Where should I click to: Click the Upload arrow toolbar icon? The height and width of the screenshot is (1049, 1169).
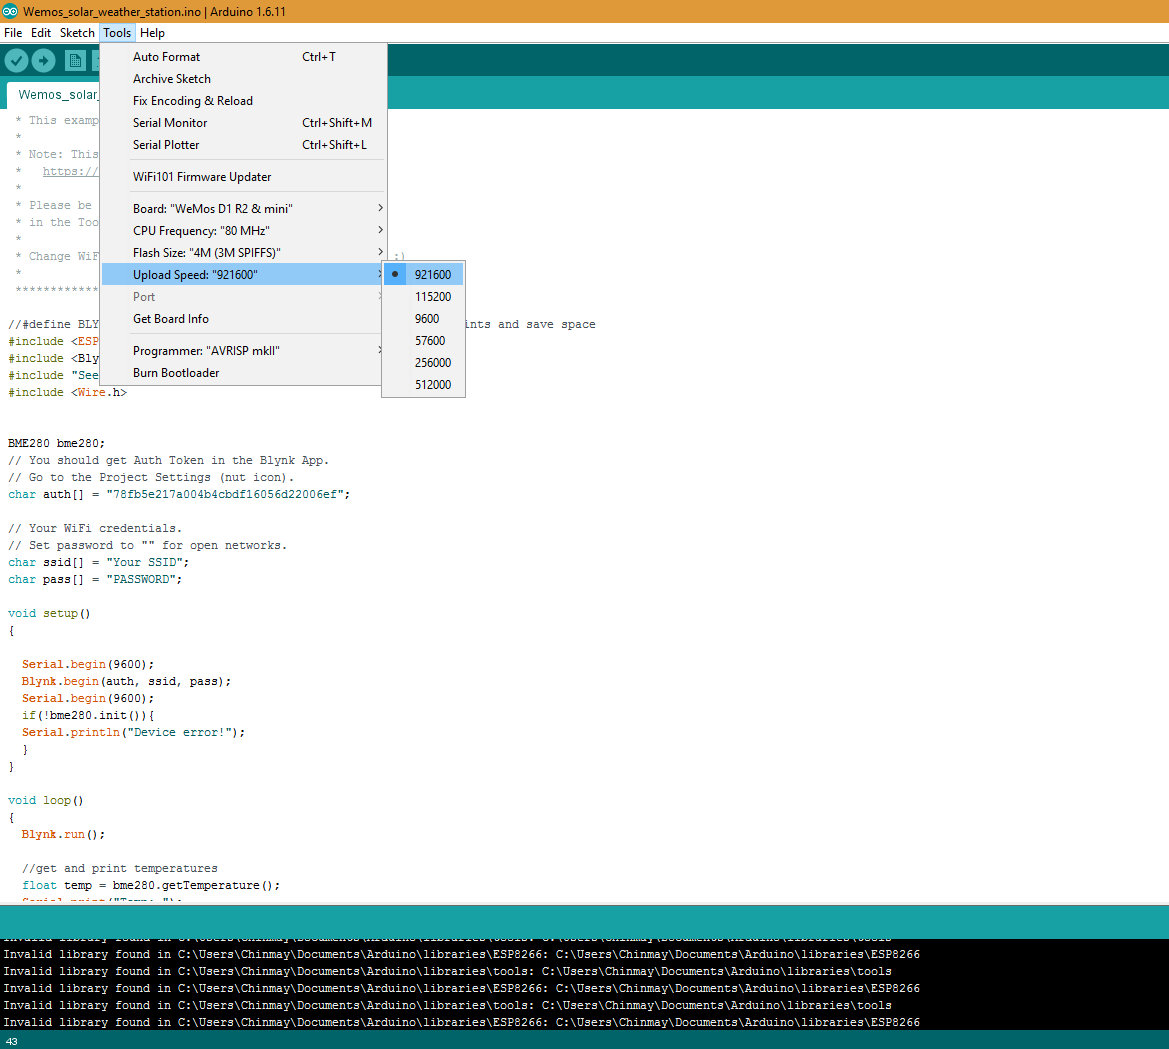43,60
